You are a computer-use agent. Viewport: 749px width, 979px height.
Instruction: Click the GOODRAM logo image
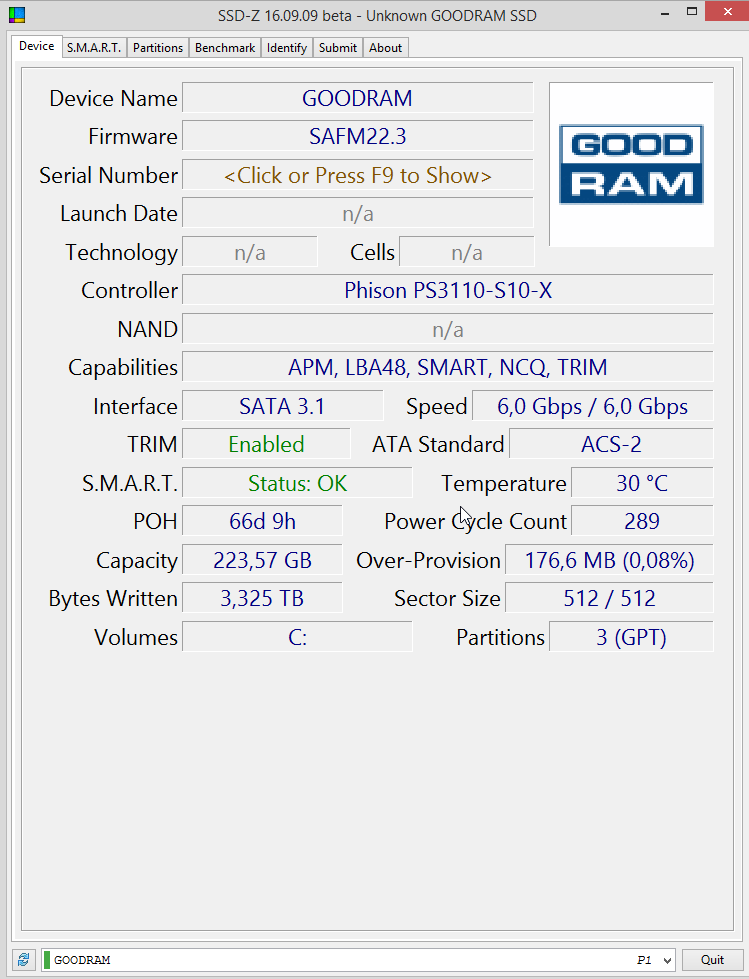[631, 164]
